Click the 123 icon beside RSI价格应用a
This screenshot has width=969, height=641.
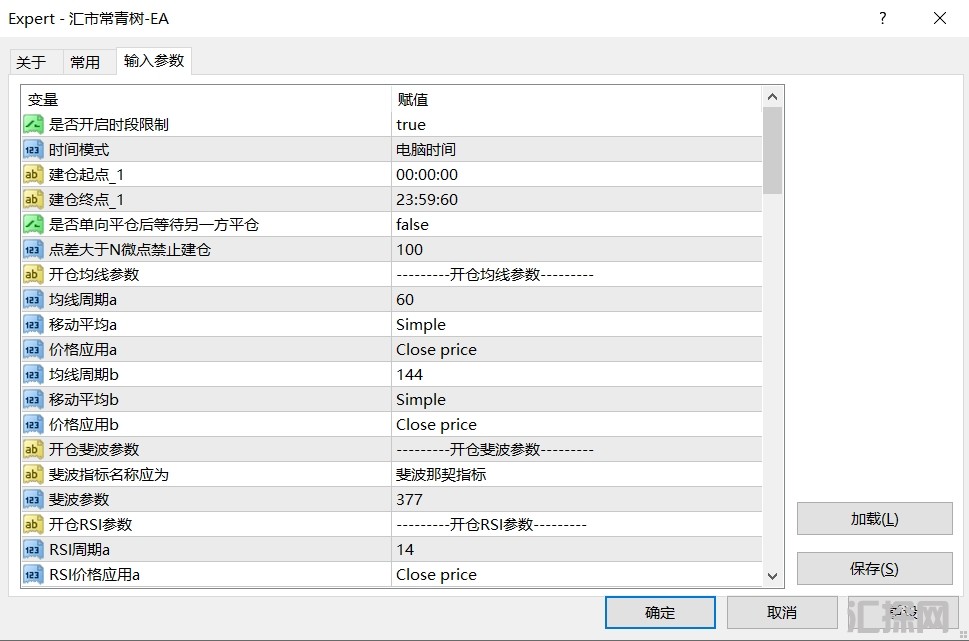pos(33,575)
